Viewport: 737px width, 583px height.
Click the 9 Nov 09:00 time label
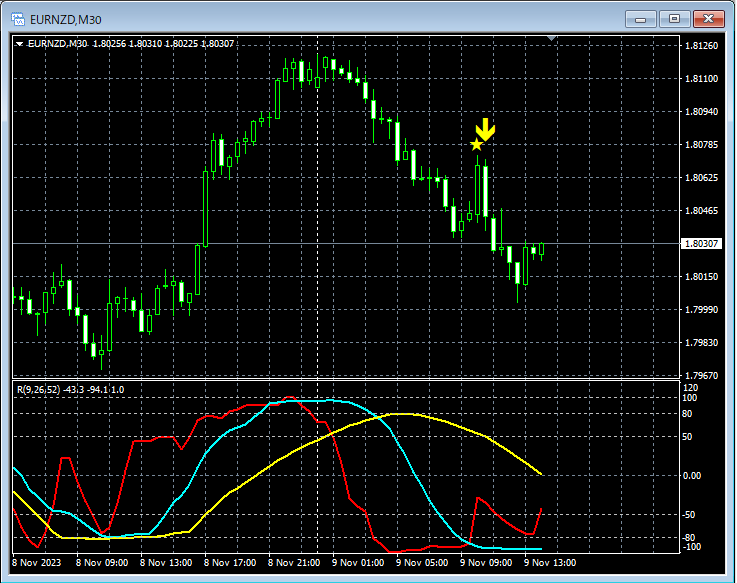click(x=486, y=563)
